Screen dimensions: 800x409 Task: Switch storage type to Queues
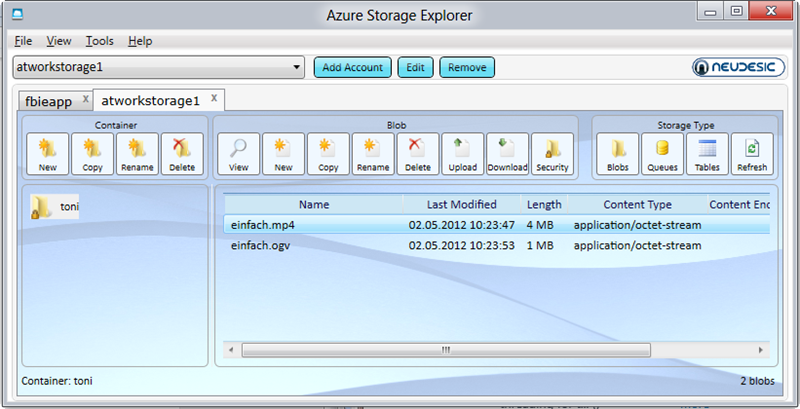(x=663, y=153)
